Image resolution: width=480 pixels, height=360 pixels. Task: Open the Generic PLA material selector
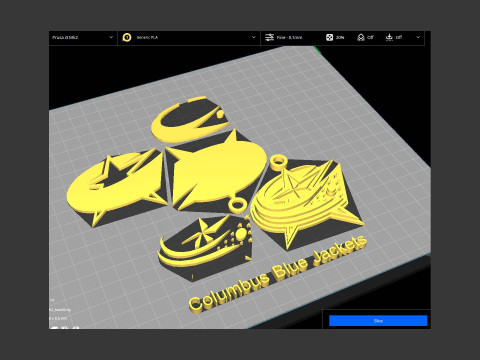(x=189, y=38)
